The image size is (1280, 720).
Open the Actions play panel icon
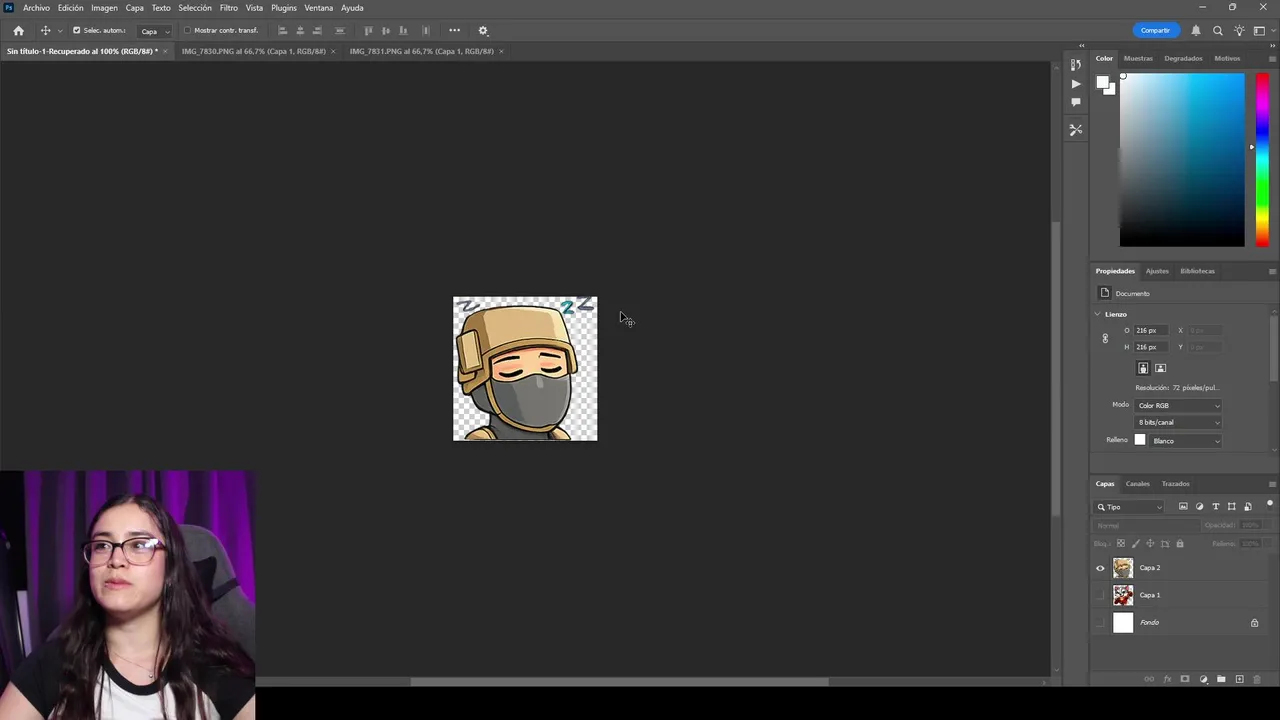click(1076, 84)
